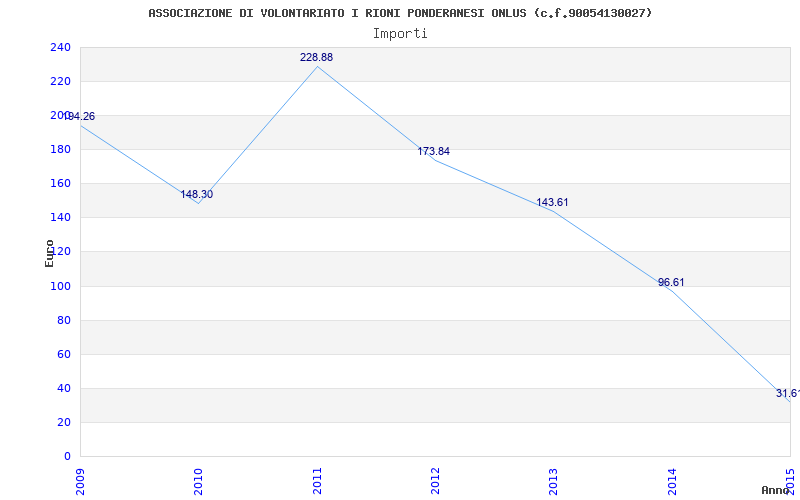Click the 140 y-axis tick label
This screenshot has height=500, width=800.
[60, 218]
